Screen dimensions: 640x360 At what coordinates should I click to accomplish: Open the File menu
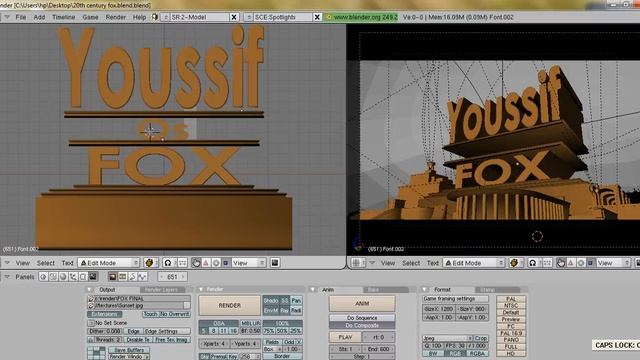(20, 17)
